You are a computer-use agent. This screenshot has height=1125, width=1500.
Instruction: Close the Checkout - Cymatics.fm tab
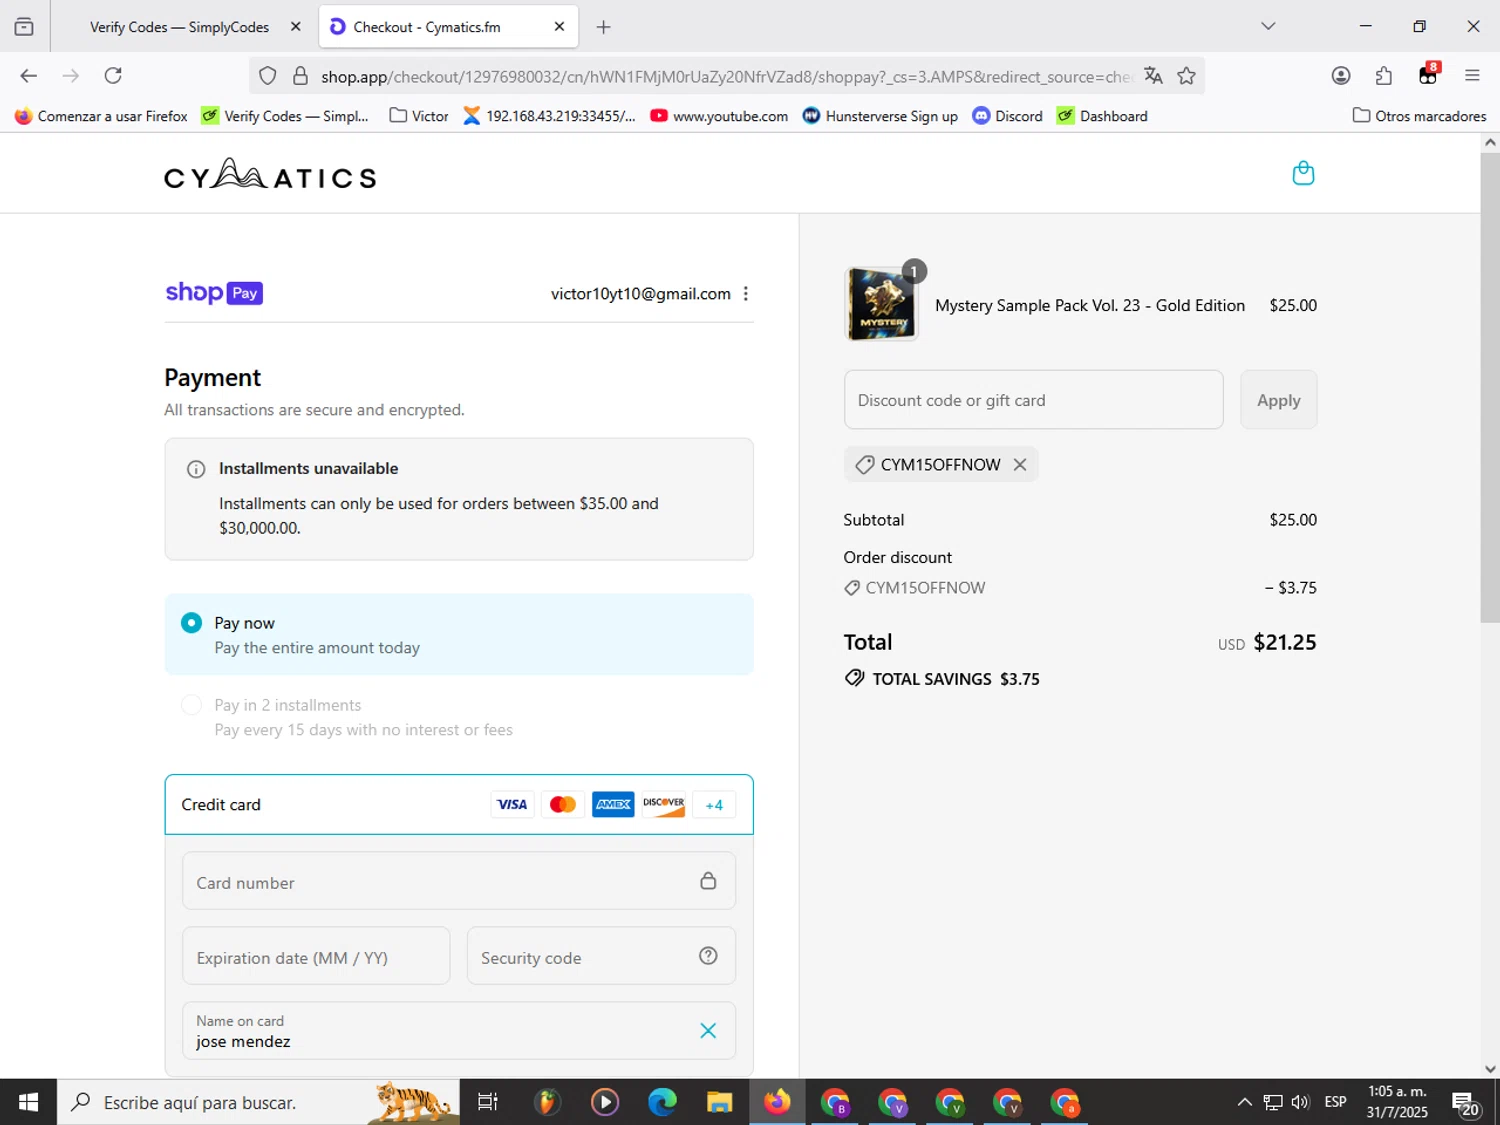559,27
